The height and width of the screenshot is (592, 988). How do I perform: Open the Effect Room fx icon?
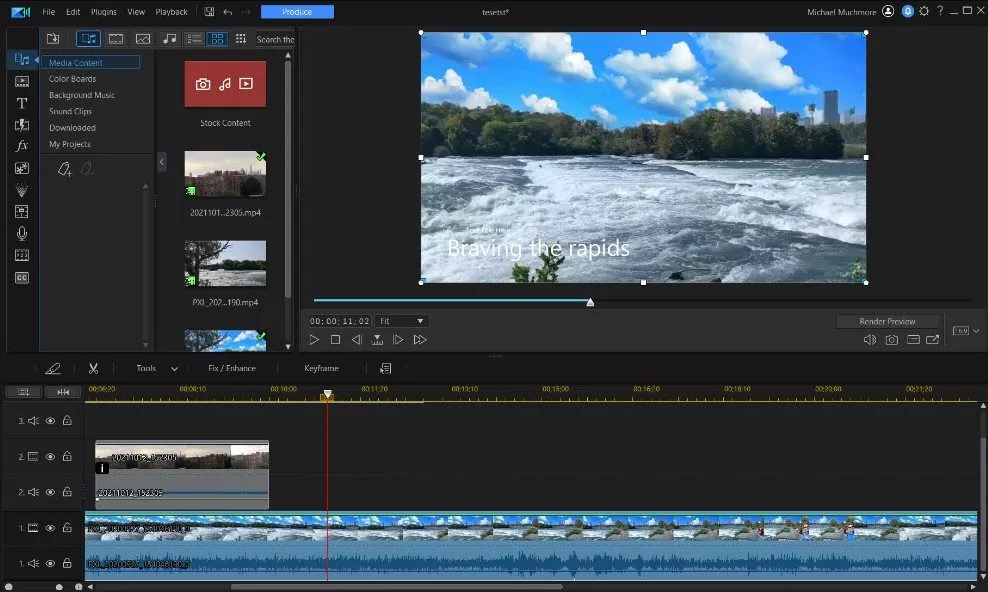pos(22,146)
